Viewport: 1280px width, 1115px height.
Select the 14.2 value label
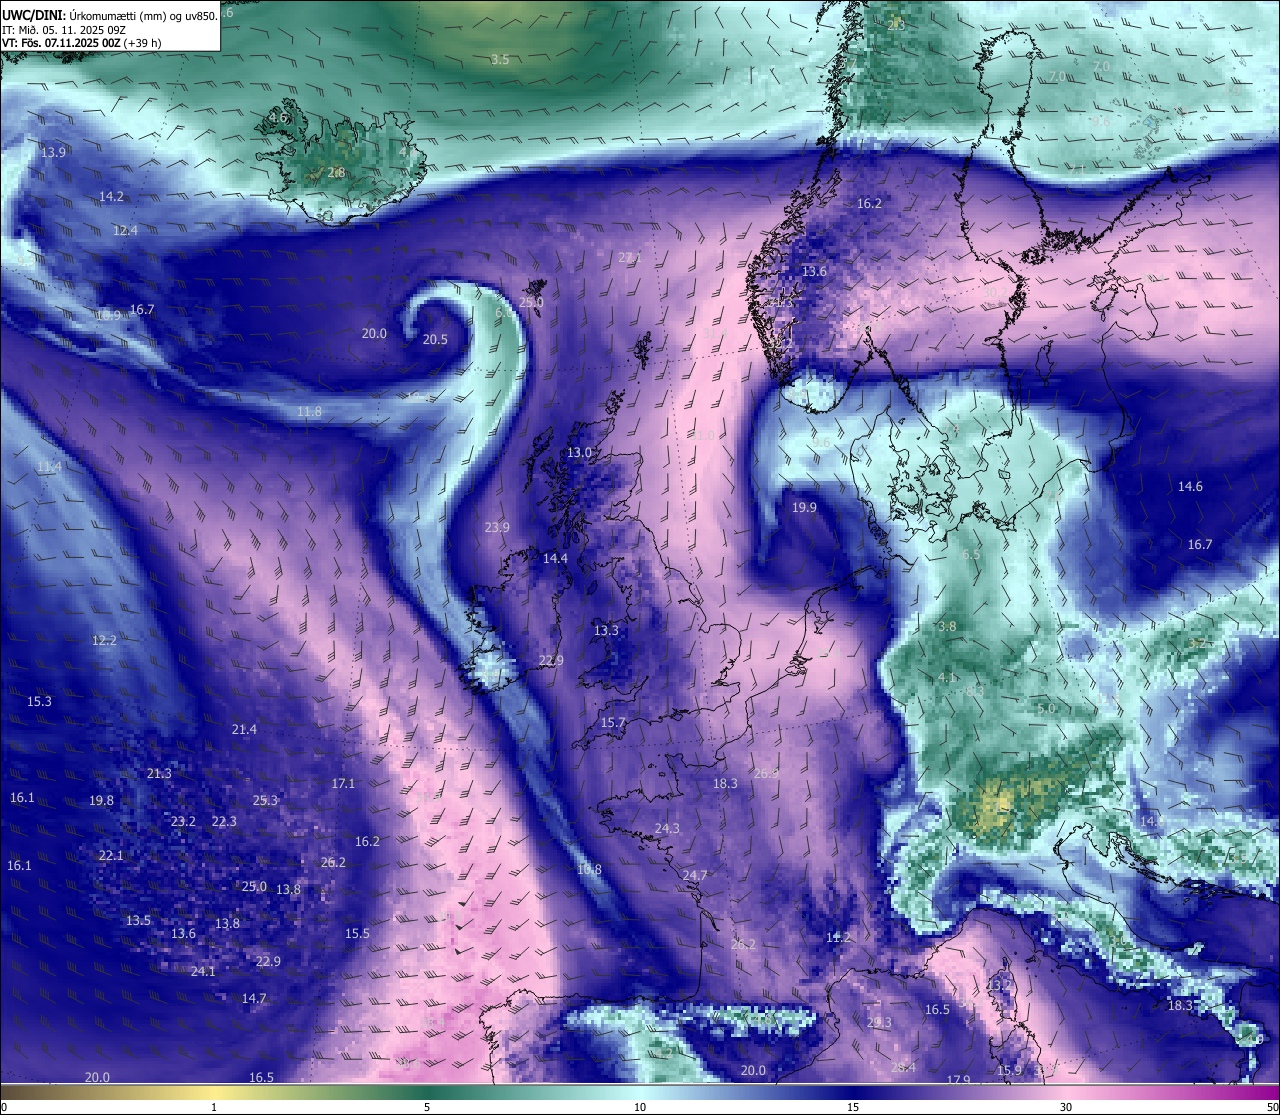pyautogui.click(x=112, y=197)
